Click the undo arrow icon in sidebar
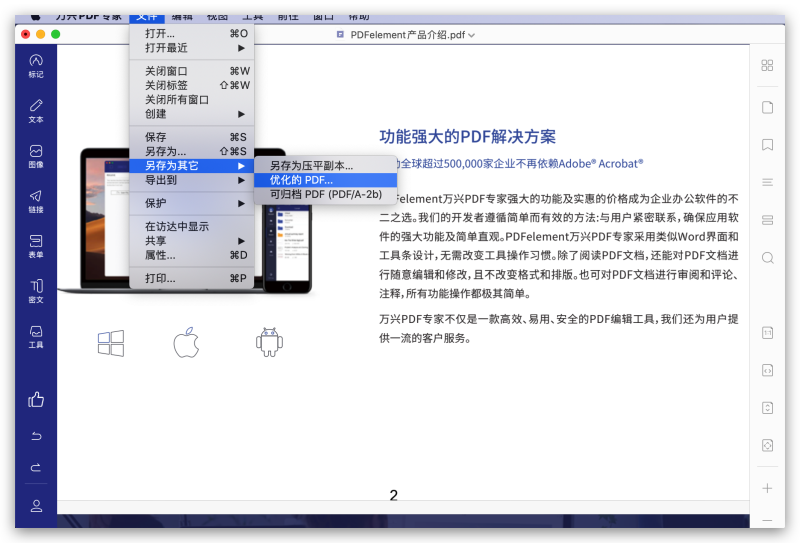The height and width of the screenshot is (543, 800). pos(36,436)
